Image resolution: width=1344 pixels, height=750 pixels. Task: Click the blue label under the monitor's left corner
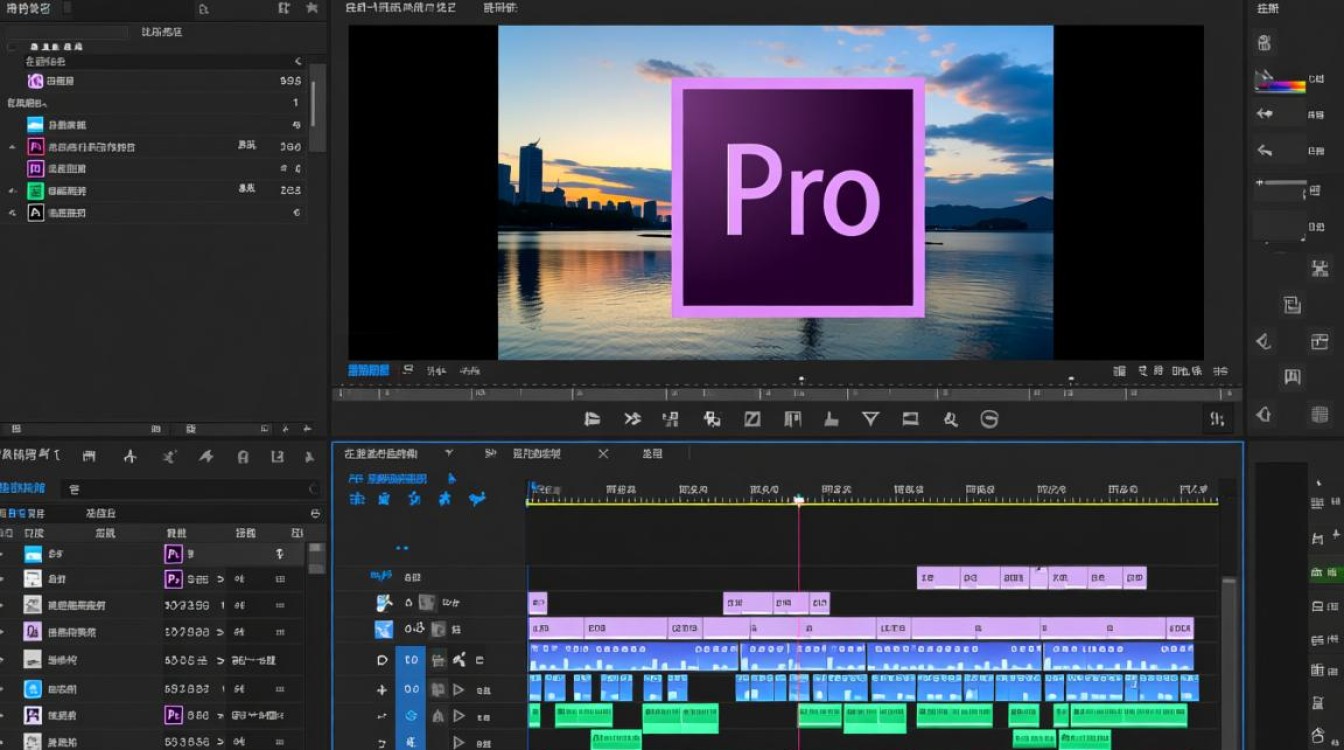coord(368,370)
